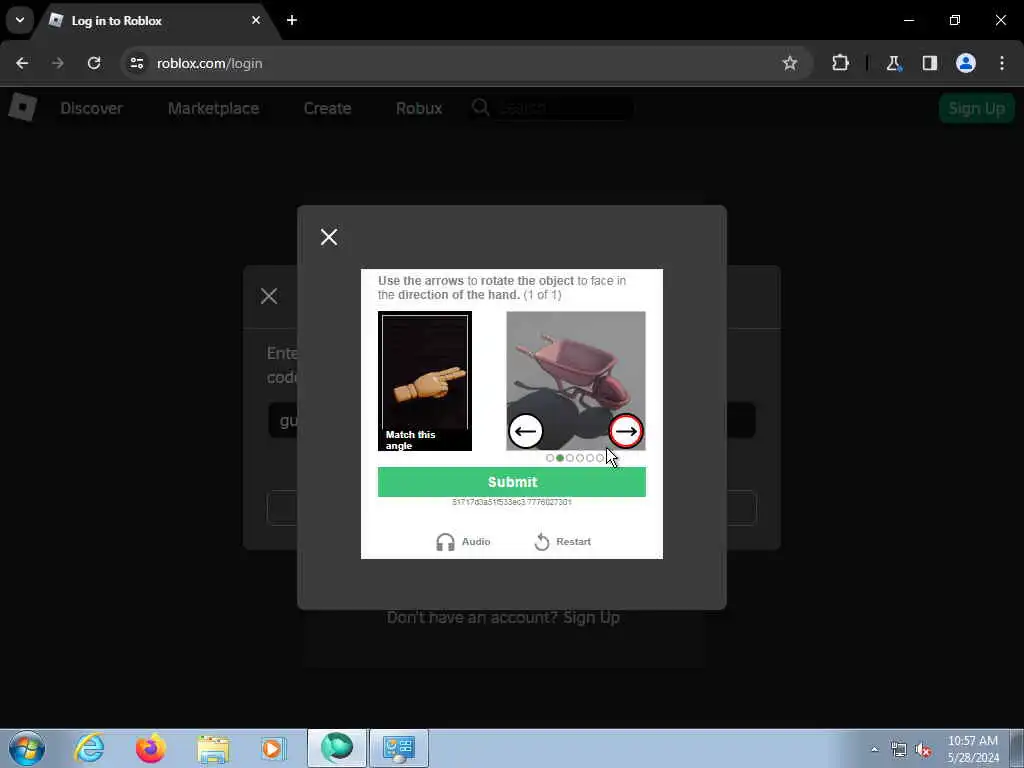This screenshot has height=768, width=1024.
Task: Submit the captcha answer
Action: click(511, 482)
